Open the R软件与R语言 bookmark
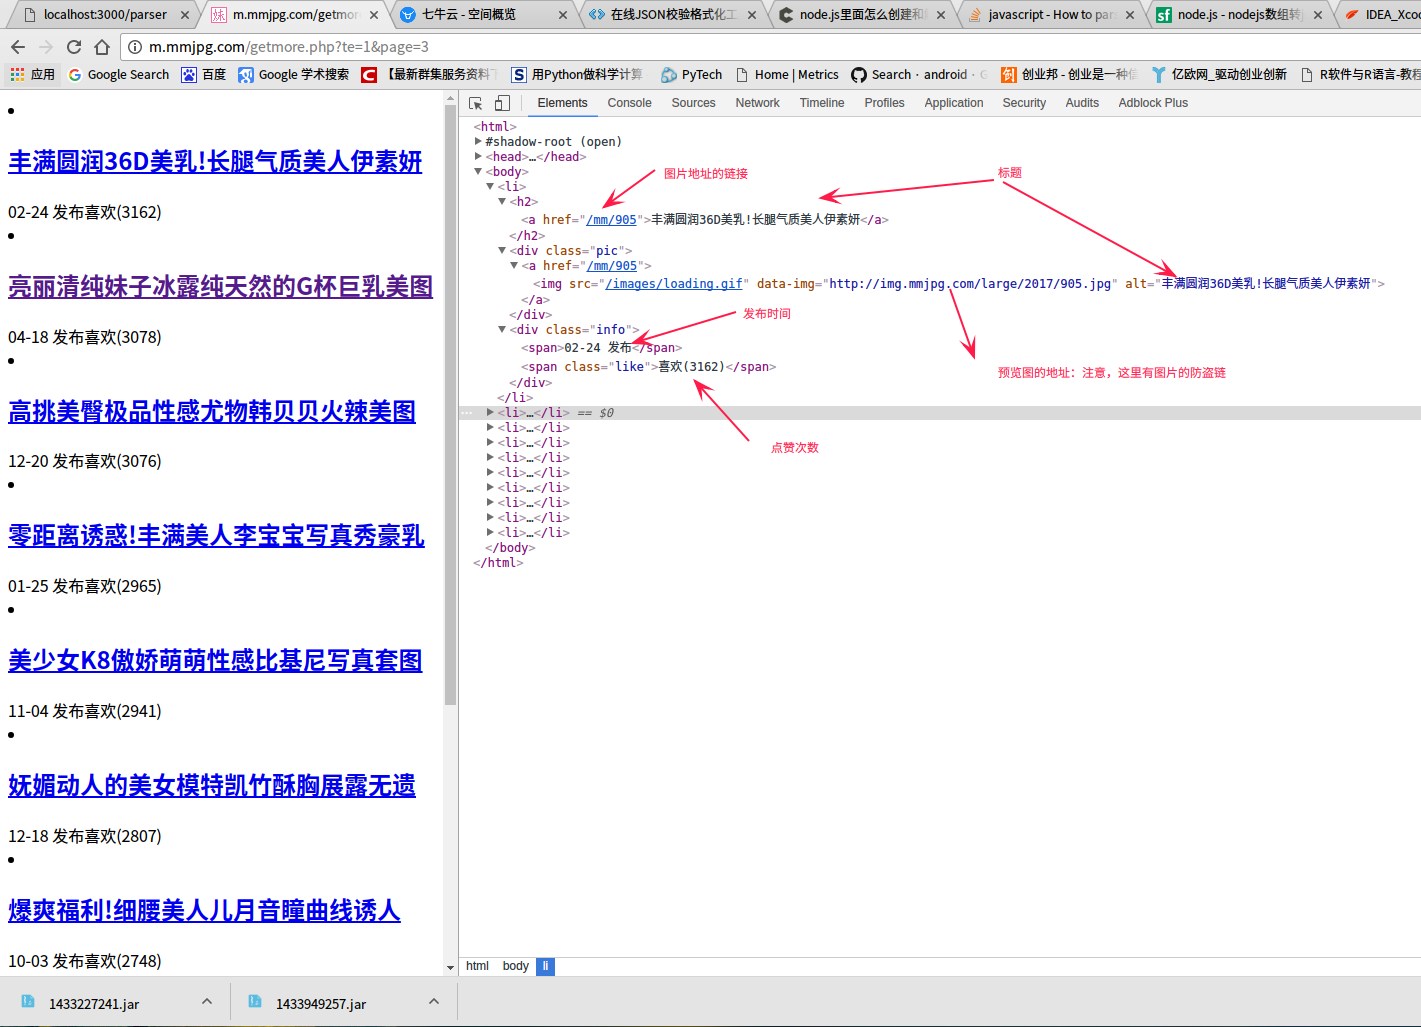Viewport: 1421px width, 1027px height. coord(1360,74)
